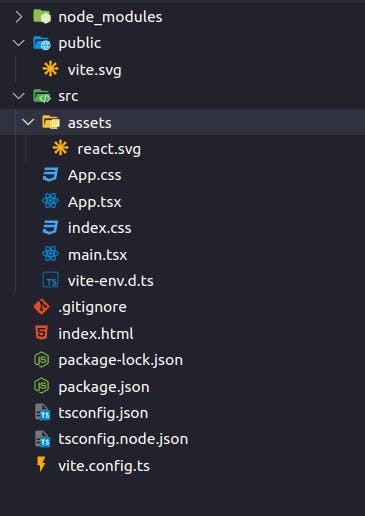Click the public folder globe icon
Viewport: 365px width, 516px height.
coord(42,43)
